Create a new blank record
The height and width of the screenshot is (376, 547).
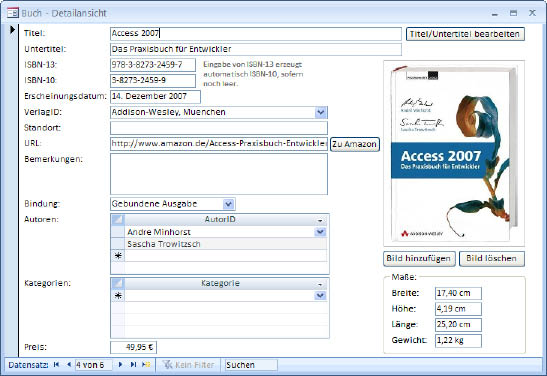(x=146, y=364)
